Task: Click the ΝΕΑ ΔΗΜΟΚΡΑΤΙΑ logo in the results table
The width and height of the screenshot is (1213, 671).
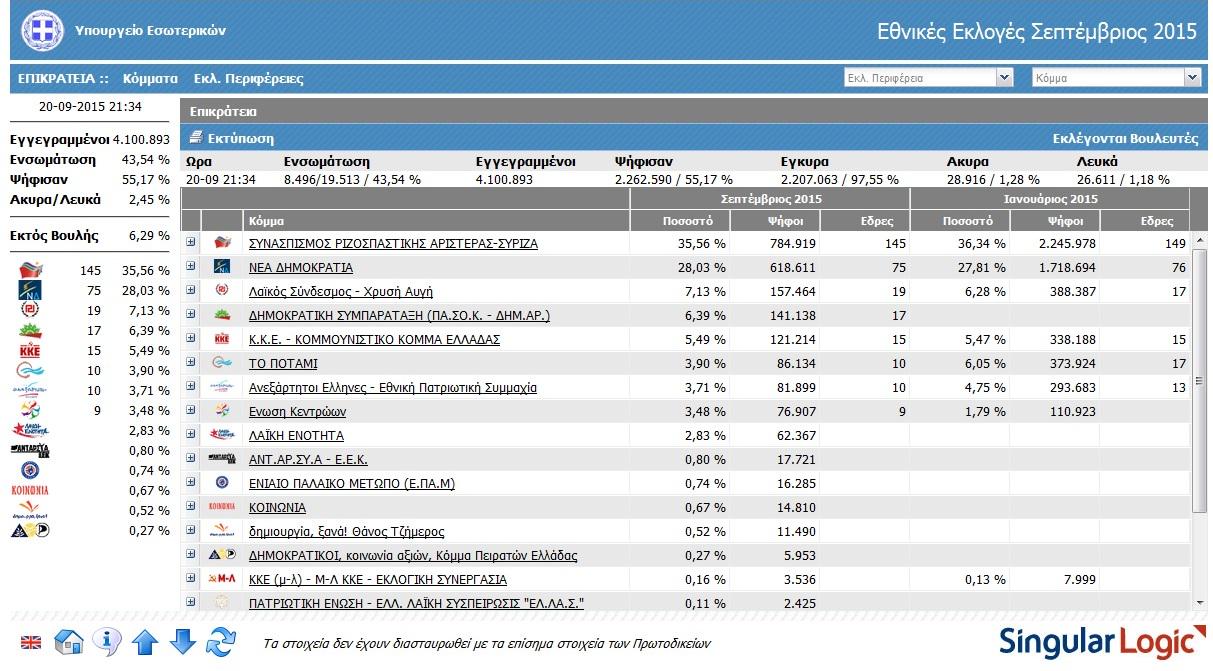Action: point(222,267)
